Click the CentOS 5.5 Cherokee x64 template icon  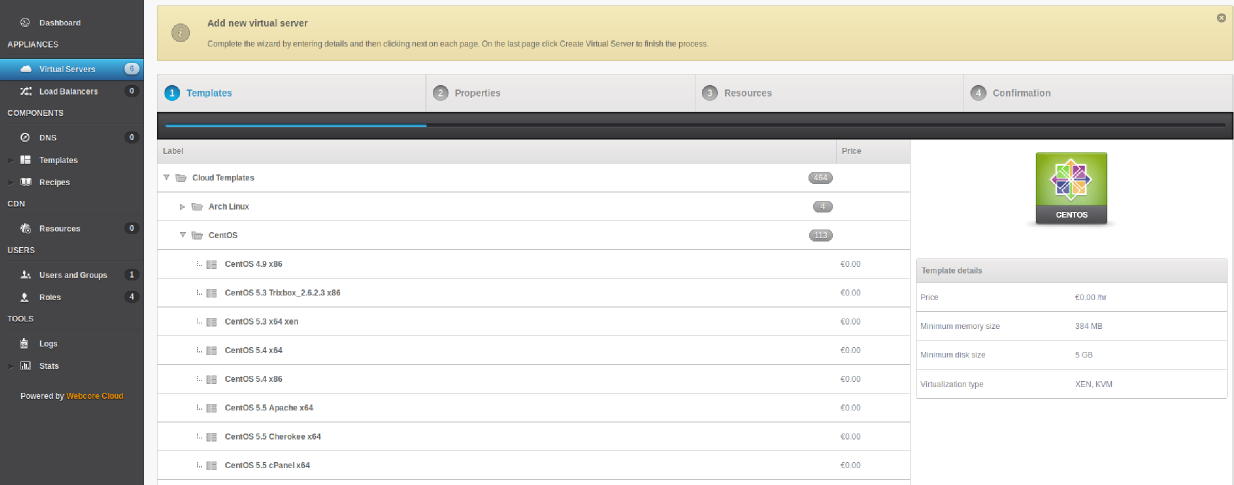click(211, 437)
